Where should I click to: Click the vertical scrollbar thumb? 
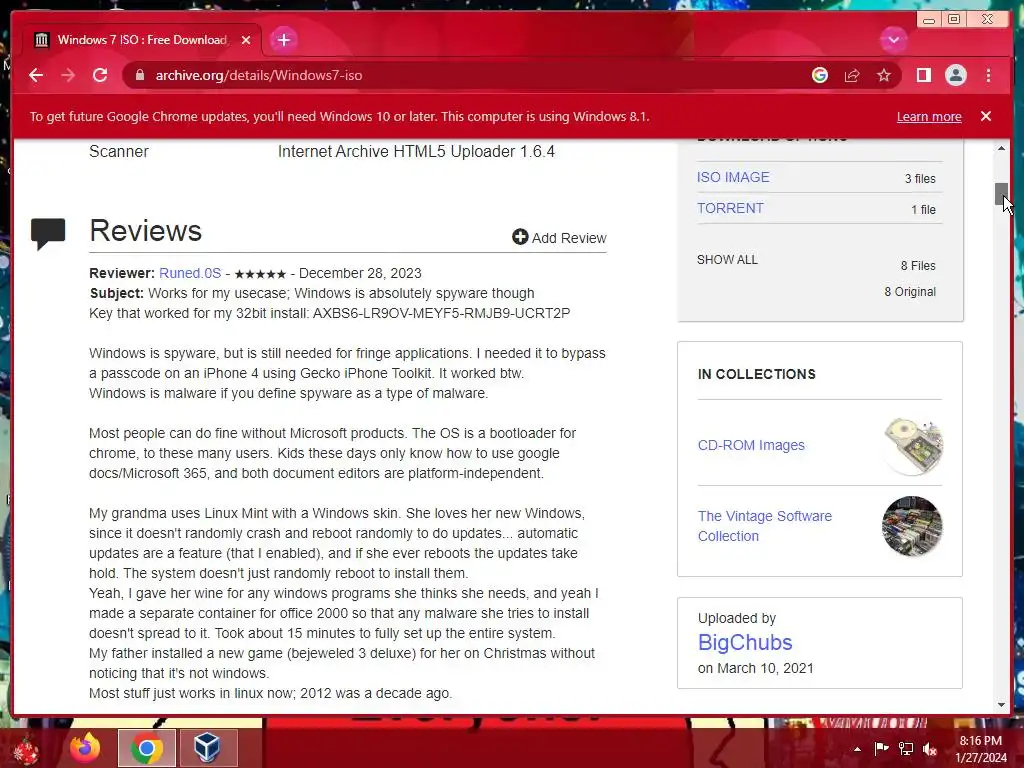1001,194
